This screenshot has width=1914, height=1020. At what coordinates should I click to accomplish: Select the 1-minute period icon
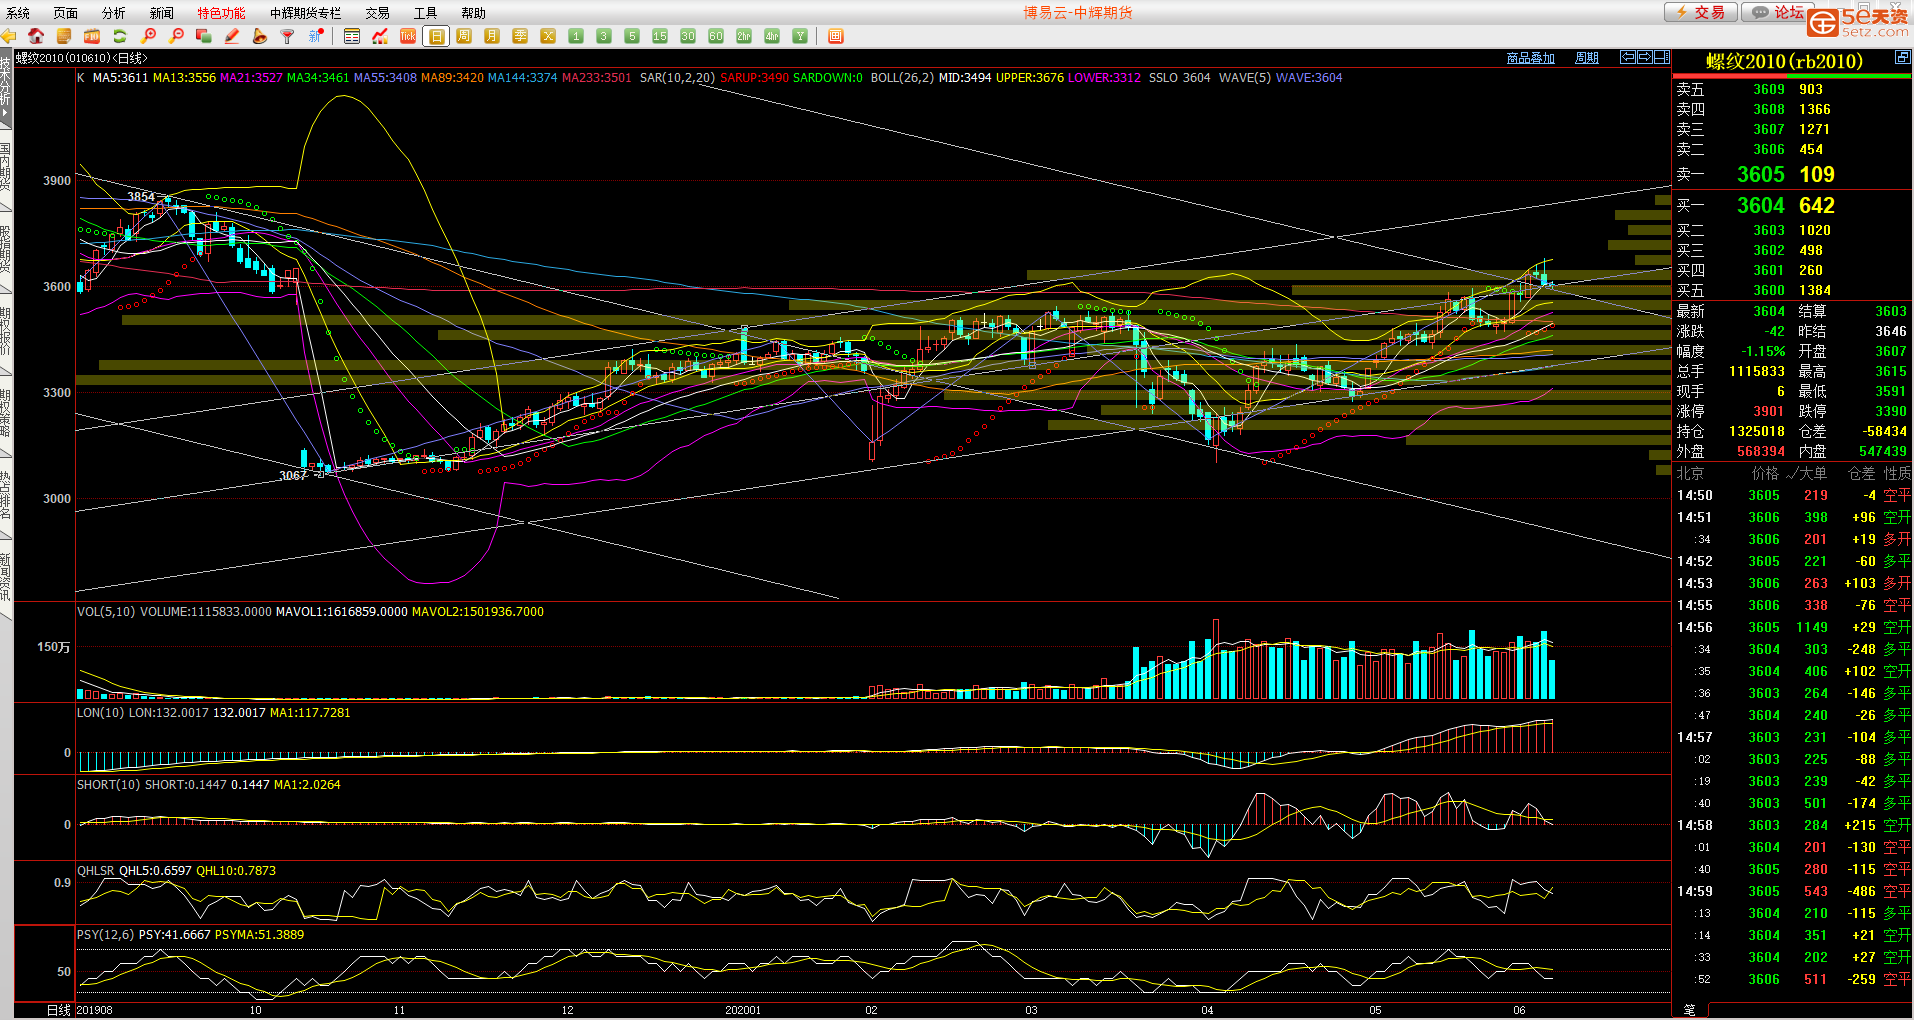pyautogui.click(x=576, y=36)
